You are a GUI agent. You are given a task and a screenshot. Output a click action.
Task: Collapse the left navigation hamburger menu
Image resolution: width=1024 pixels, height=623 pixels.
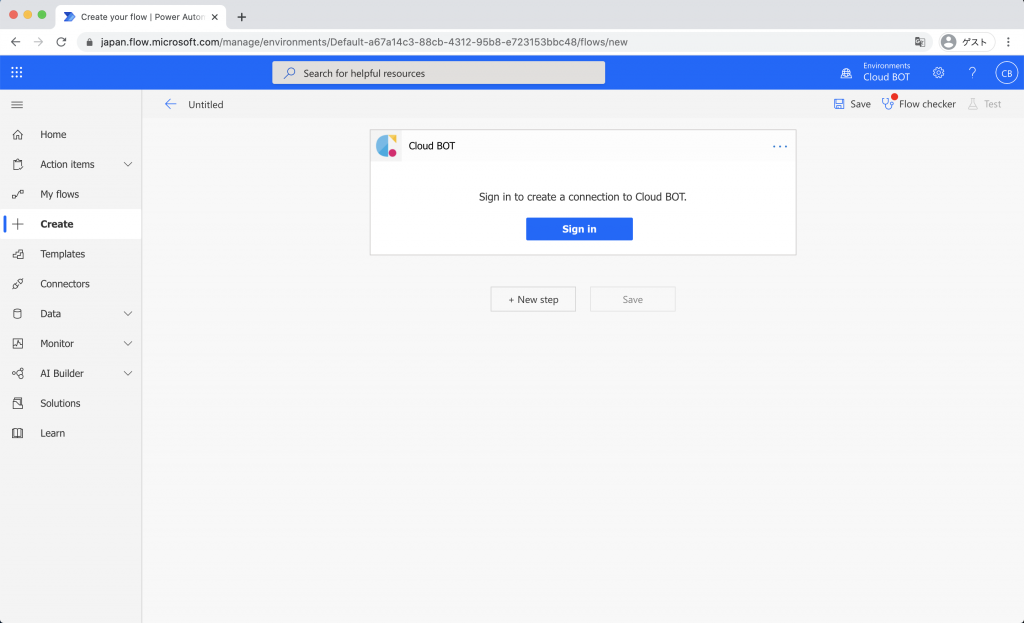click(x=17, y=104)
